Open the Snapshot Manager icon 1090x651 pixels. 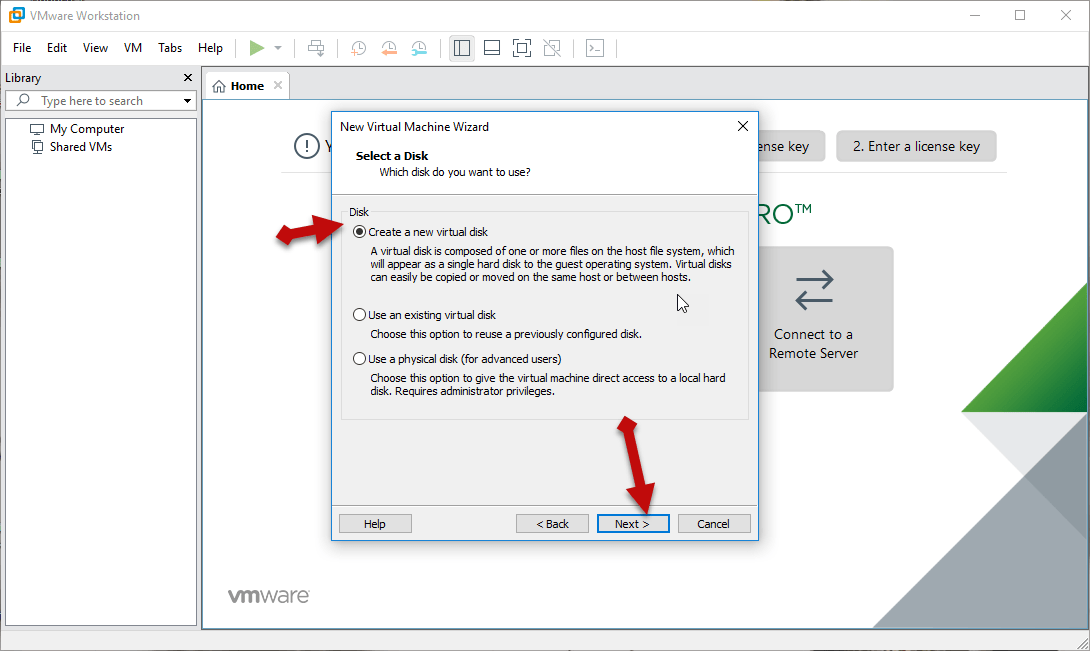pyautogui.click(x=419, y=48)
